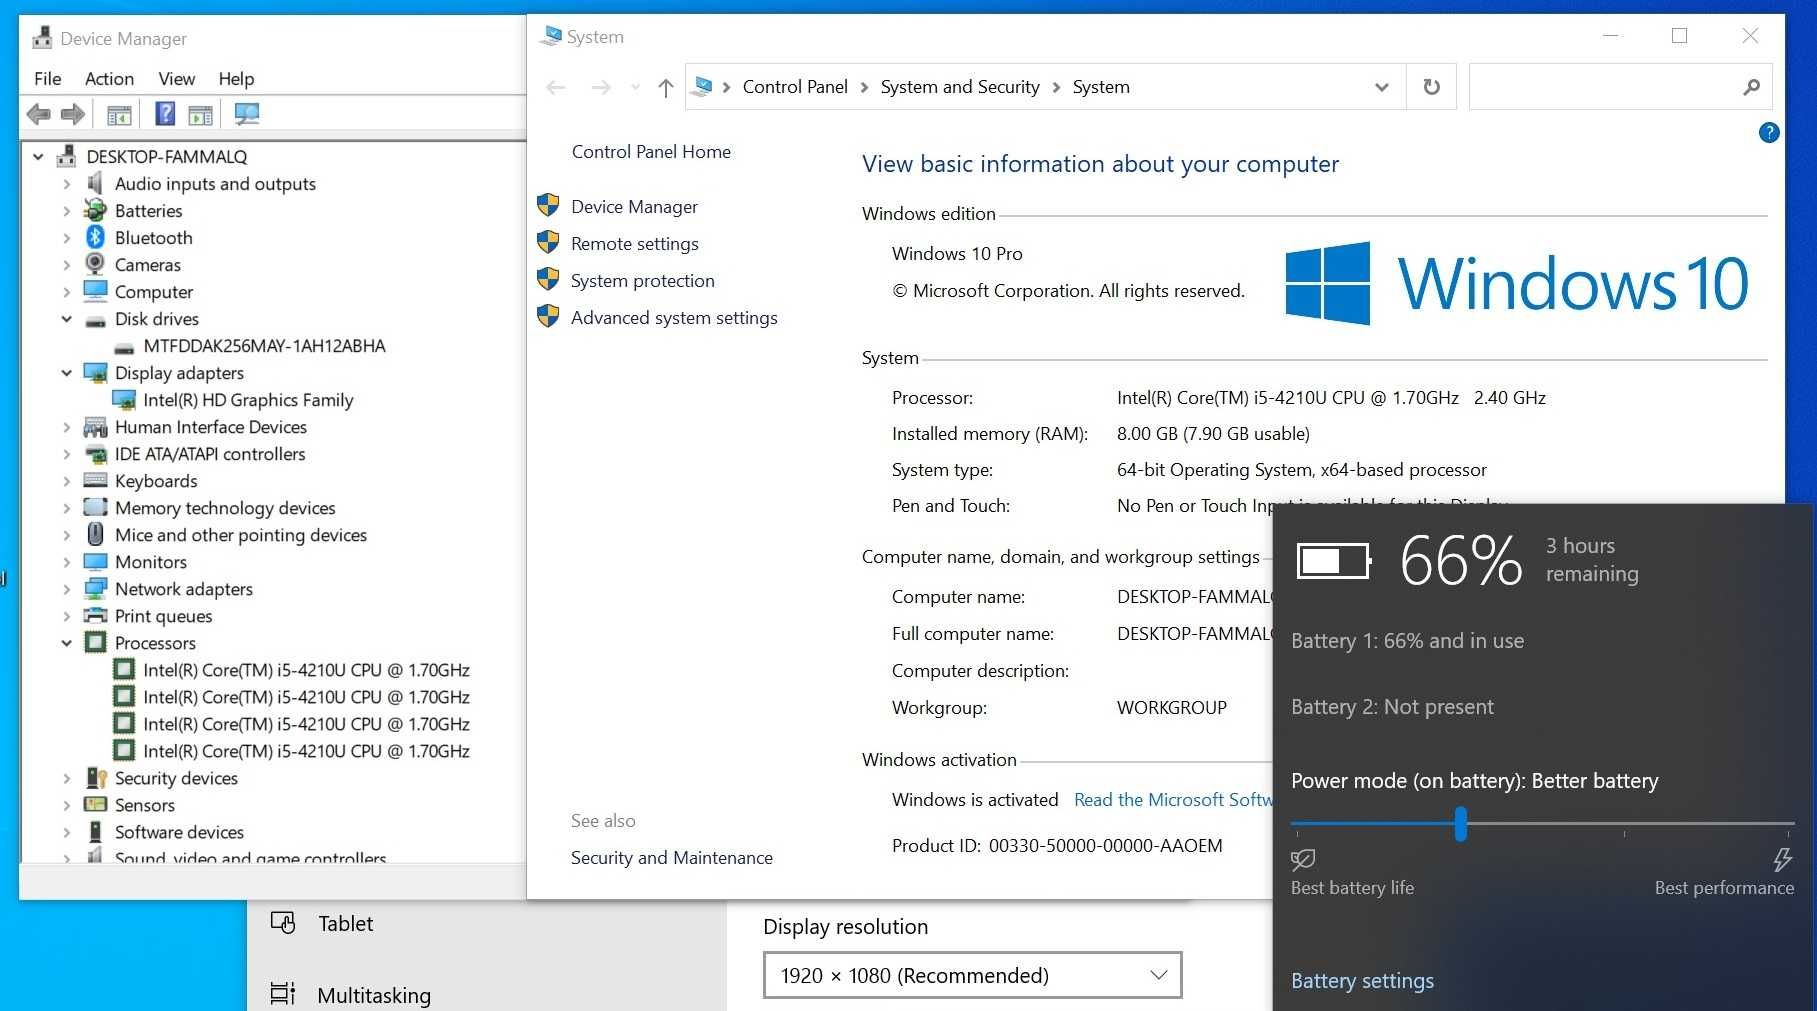1817x1011 pixels.
Task: Click the blue Help icon in Device Manager toolbar
Action: point(165,114)
